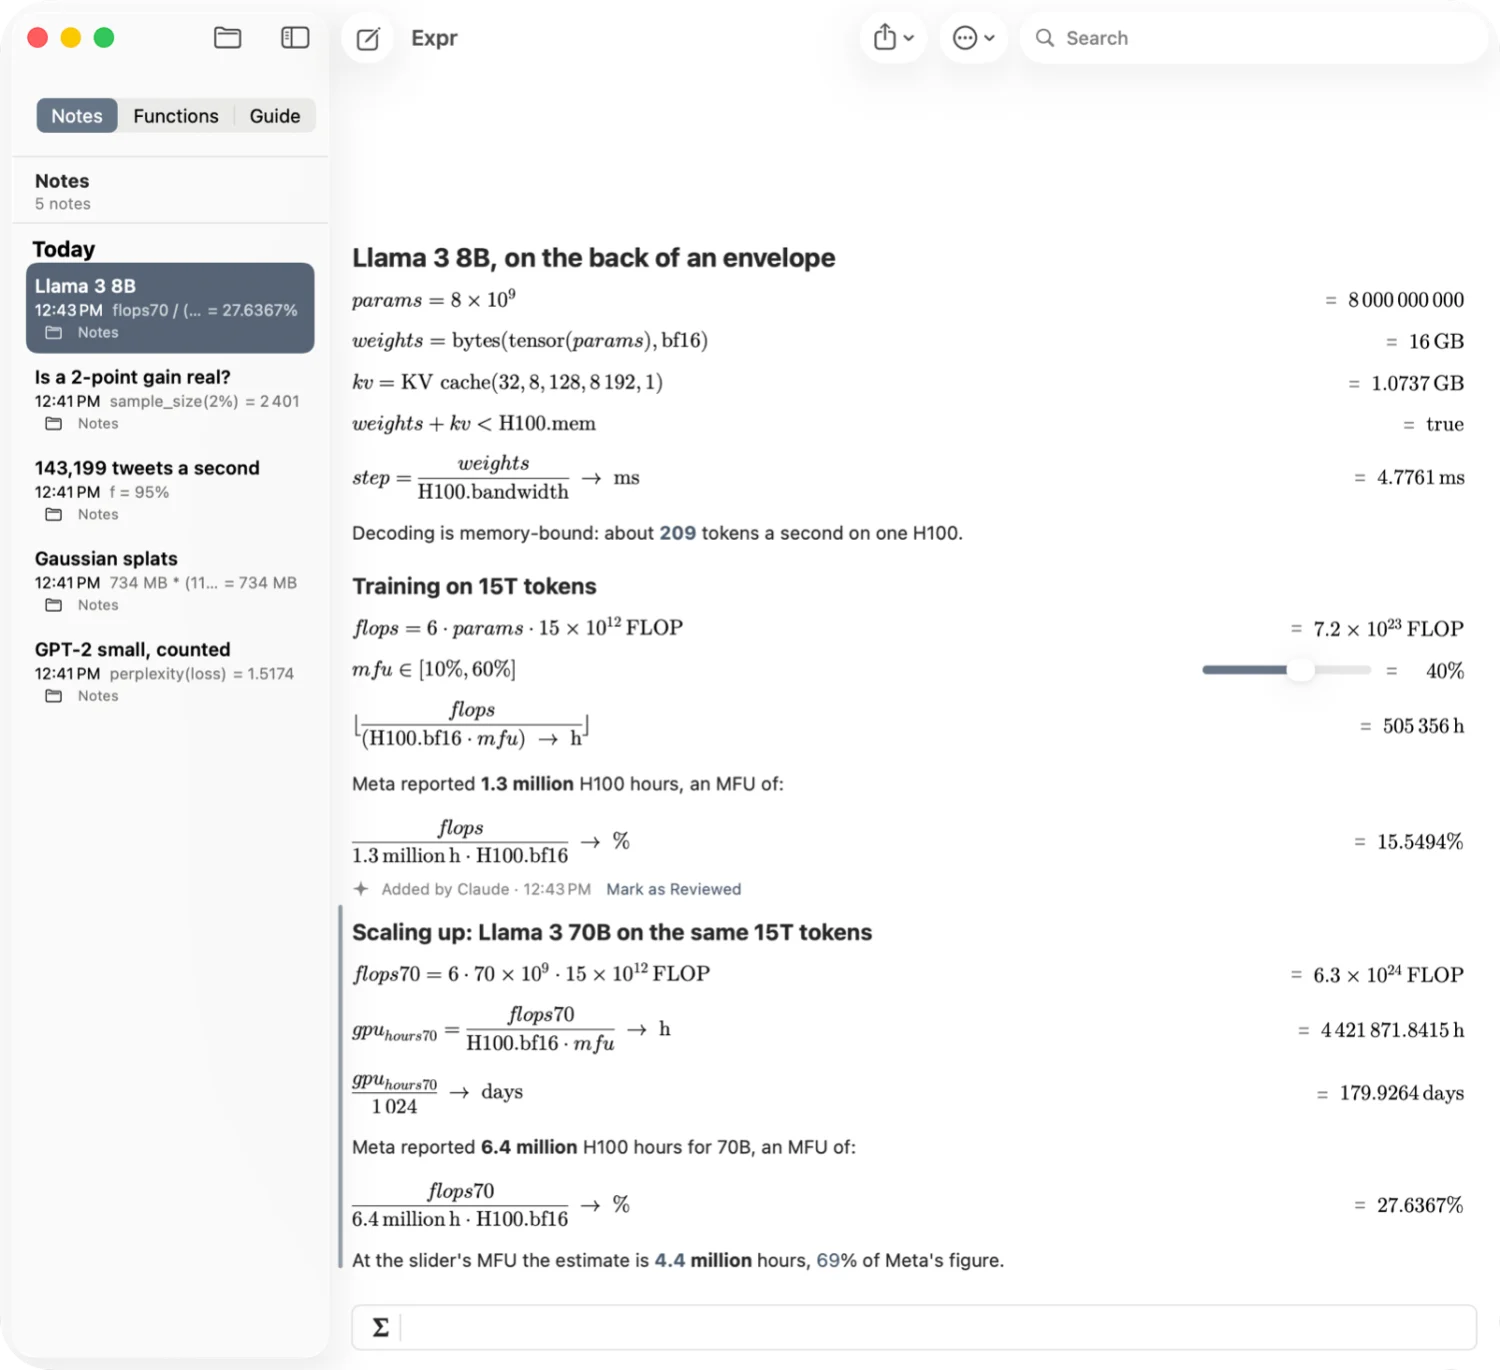Click folder icon under 2-point gain note
The image size is (1500, 1370).
tap(54, 424)
